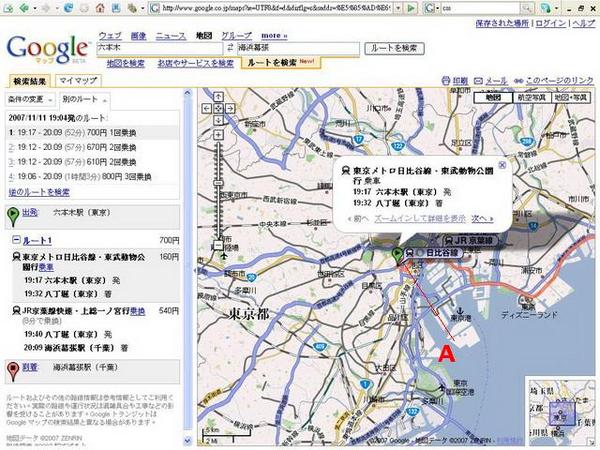
Task: Click the printer icon beside 印刷
Action: click(x=445, y=81)
